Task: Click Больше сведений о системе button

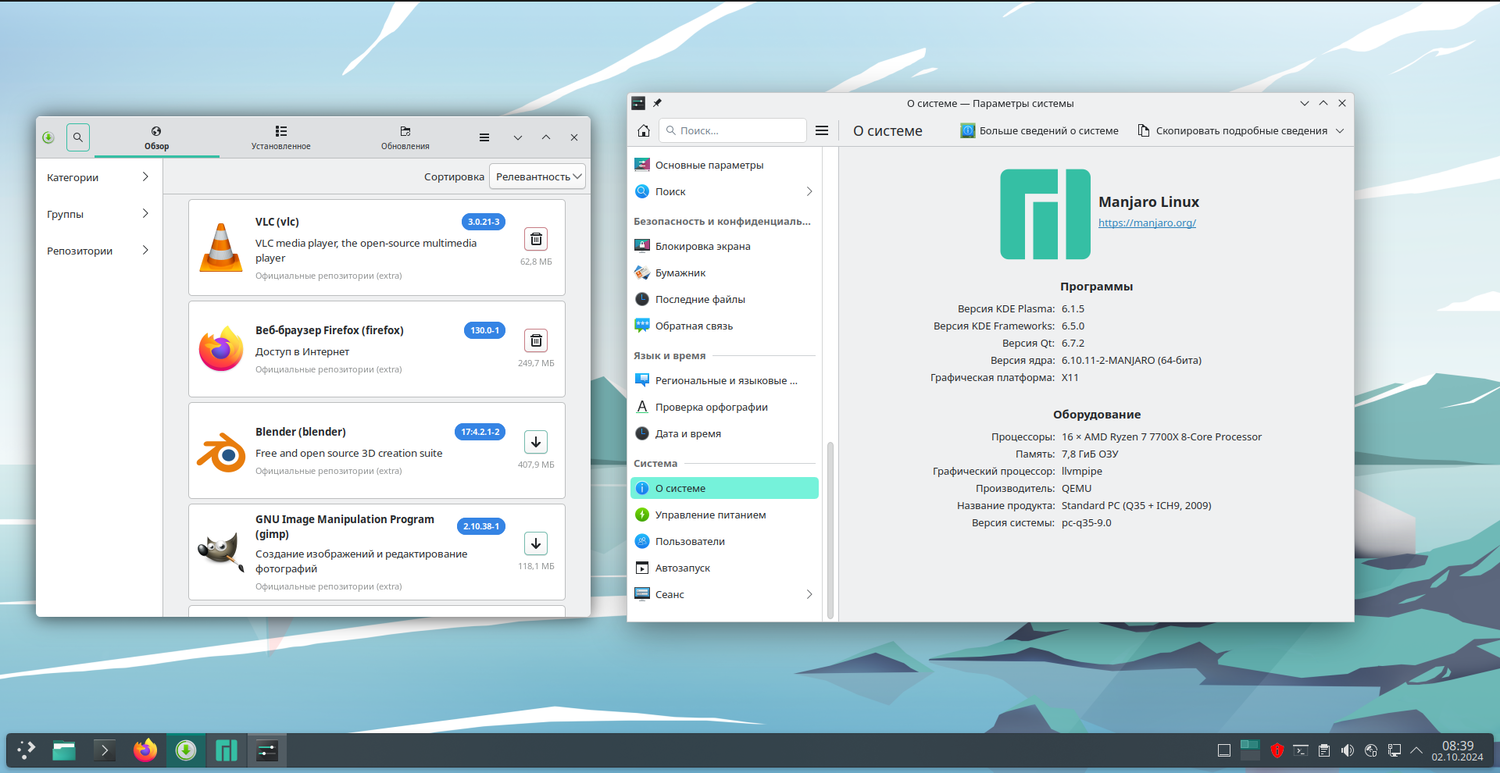Action: coord(1039,131)
